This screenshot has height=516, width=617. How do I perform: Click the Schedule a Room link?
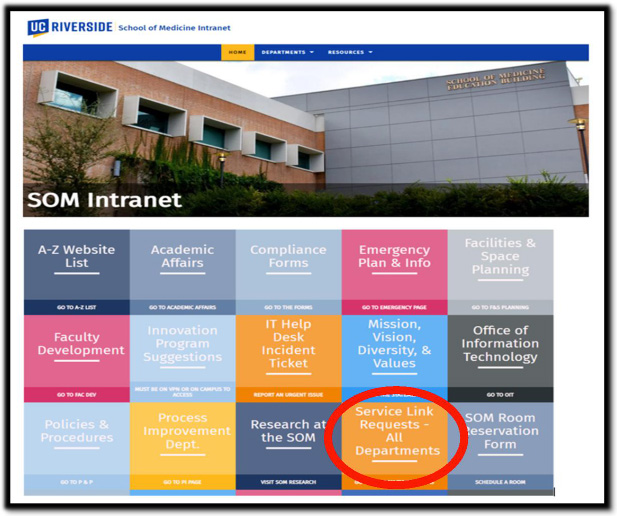coord(500,482)
